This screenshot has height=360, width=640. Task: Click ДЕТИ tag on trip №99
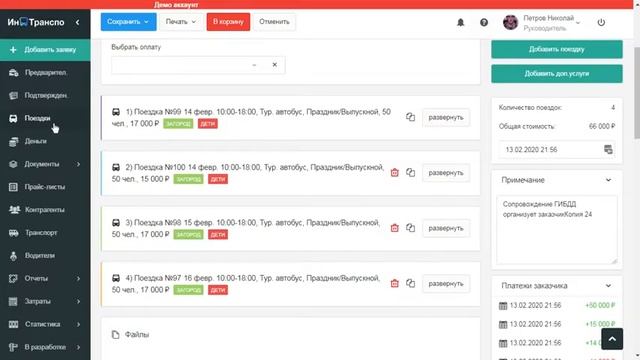(208, 124)
